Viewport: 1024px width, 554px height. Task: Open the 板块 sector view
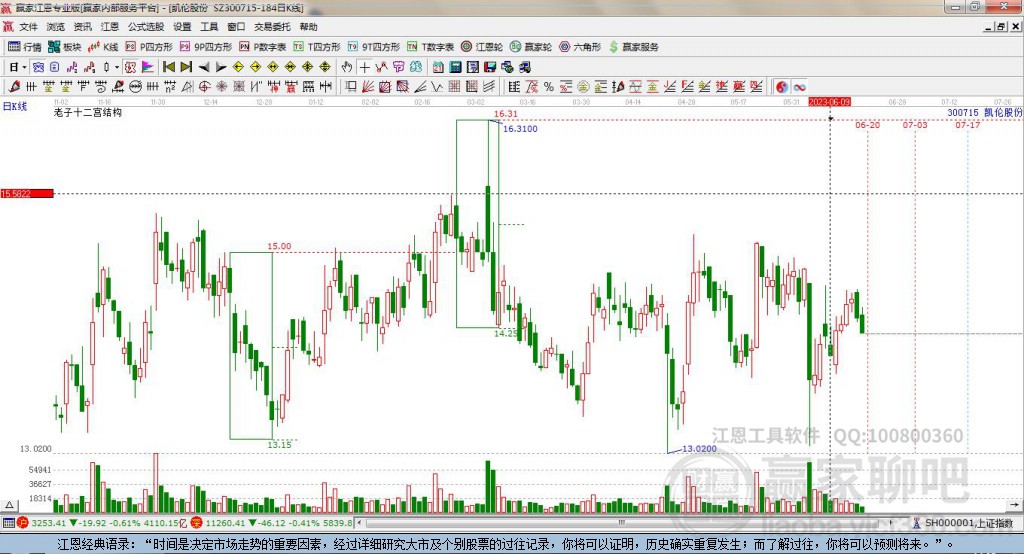[x=65, y=47]
